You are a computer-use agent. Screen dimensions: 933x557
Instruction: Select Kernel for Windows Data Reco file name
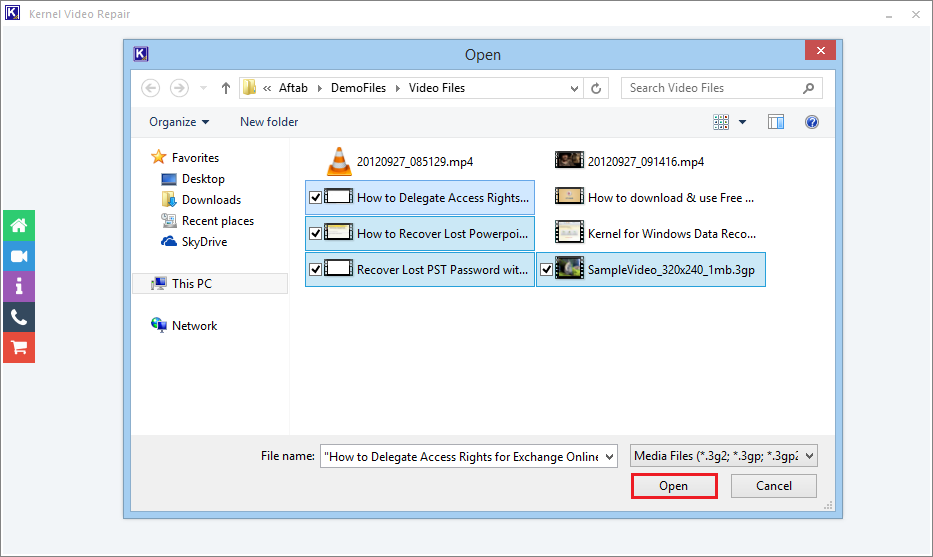[x=672, y=234]
